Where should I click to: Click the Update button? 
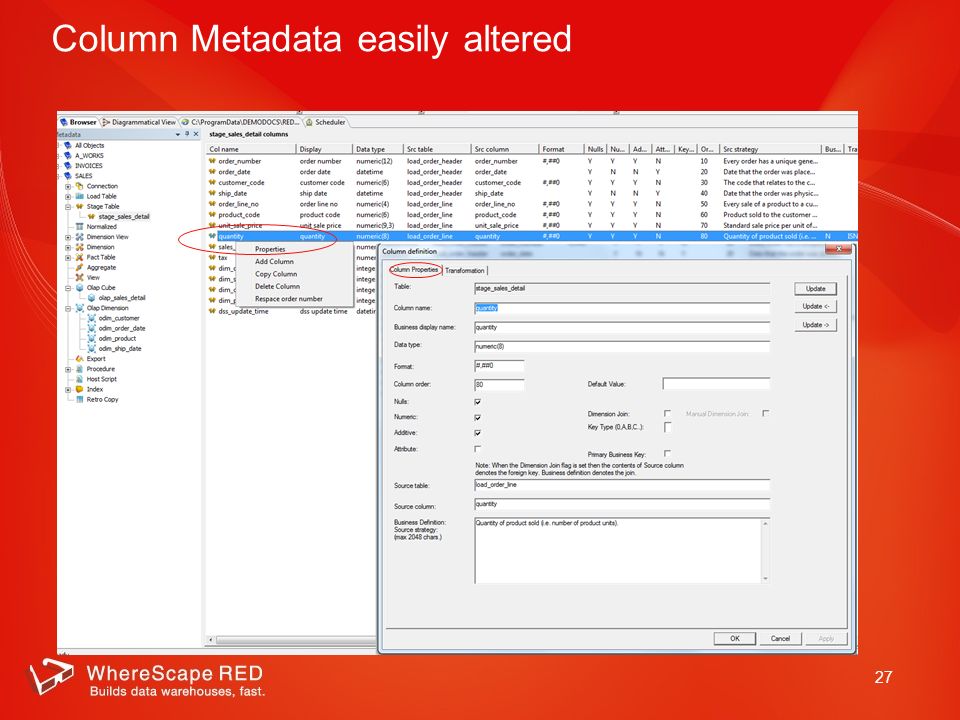(816, 289)
